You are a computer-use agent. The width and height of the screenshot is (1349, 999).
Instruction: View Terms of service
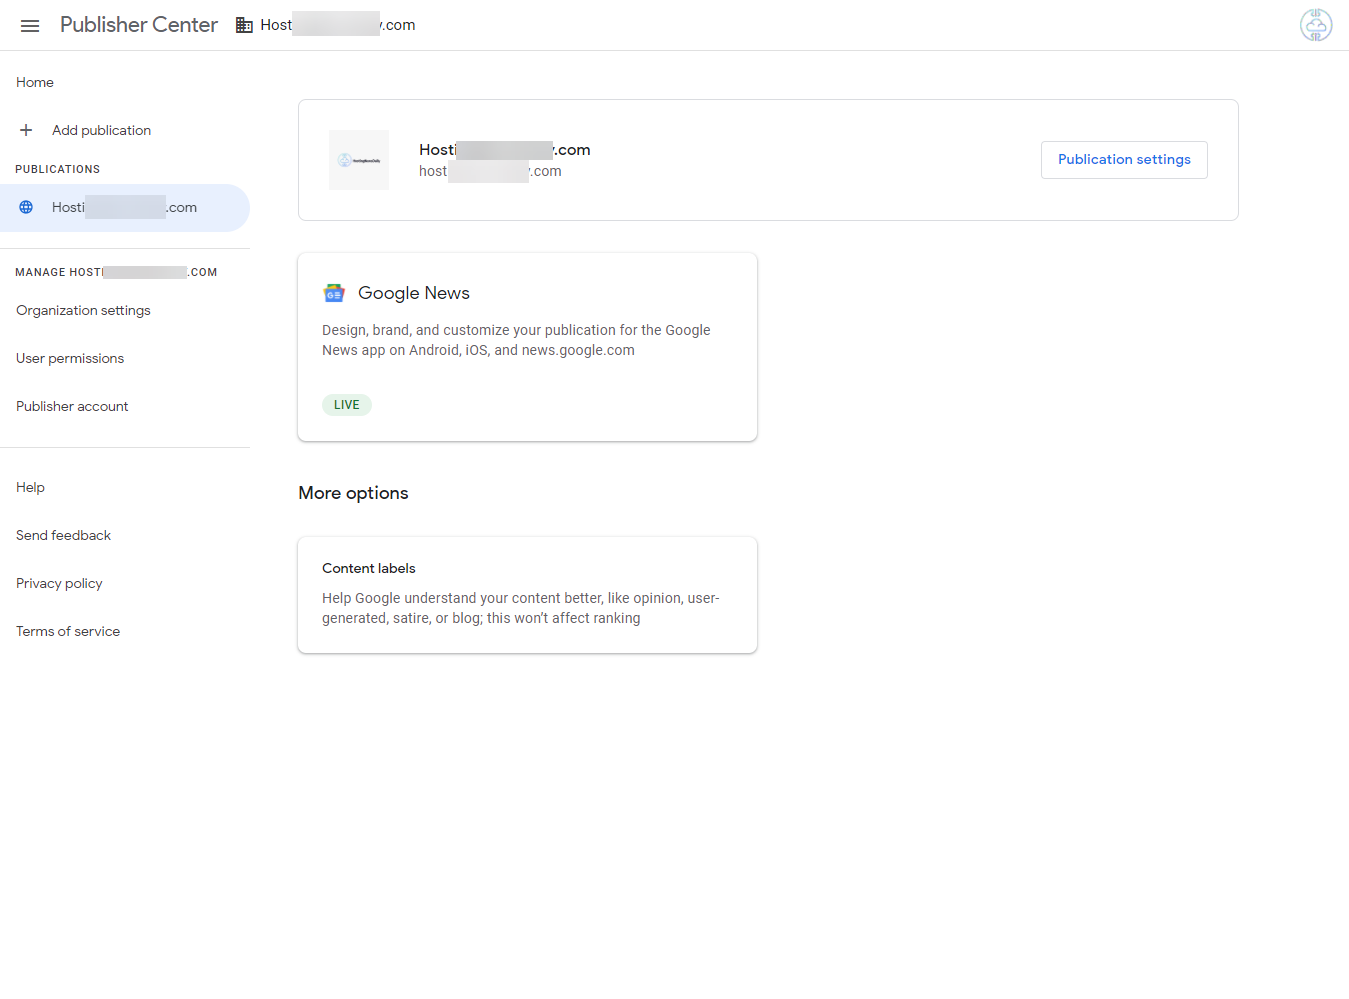[x=68, y=631]
